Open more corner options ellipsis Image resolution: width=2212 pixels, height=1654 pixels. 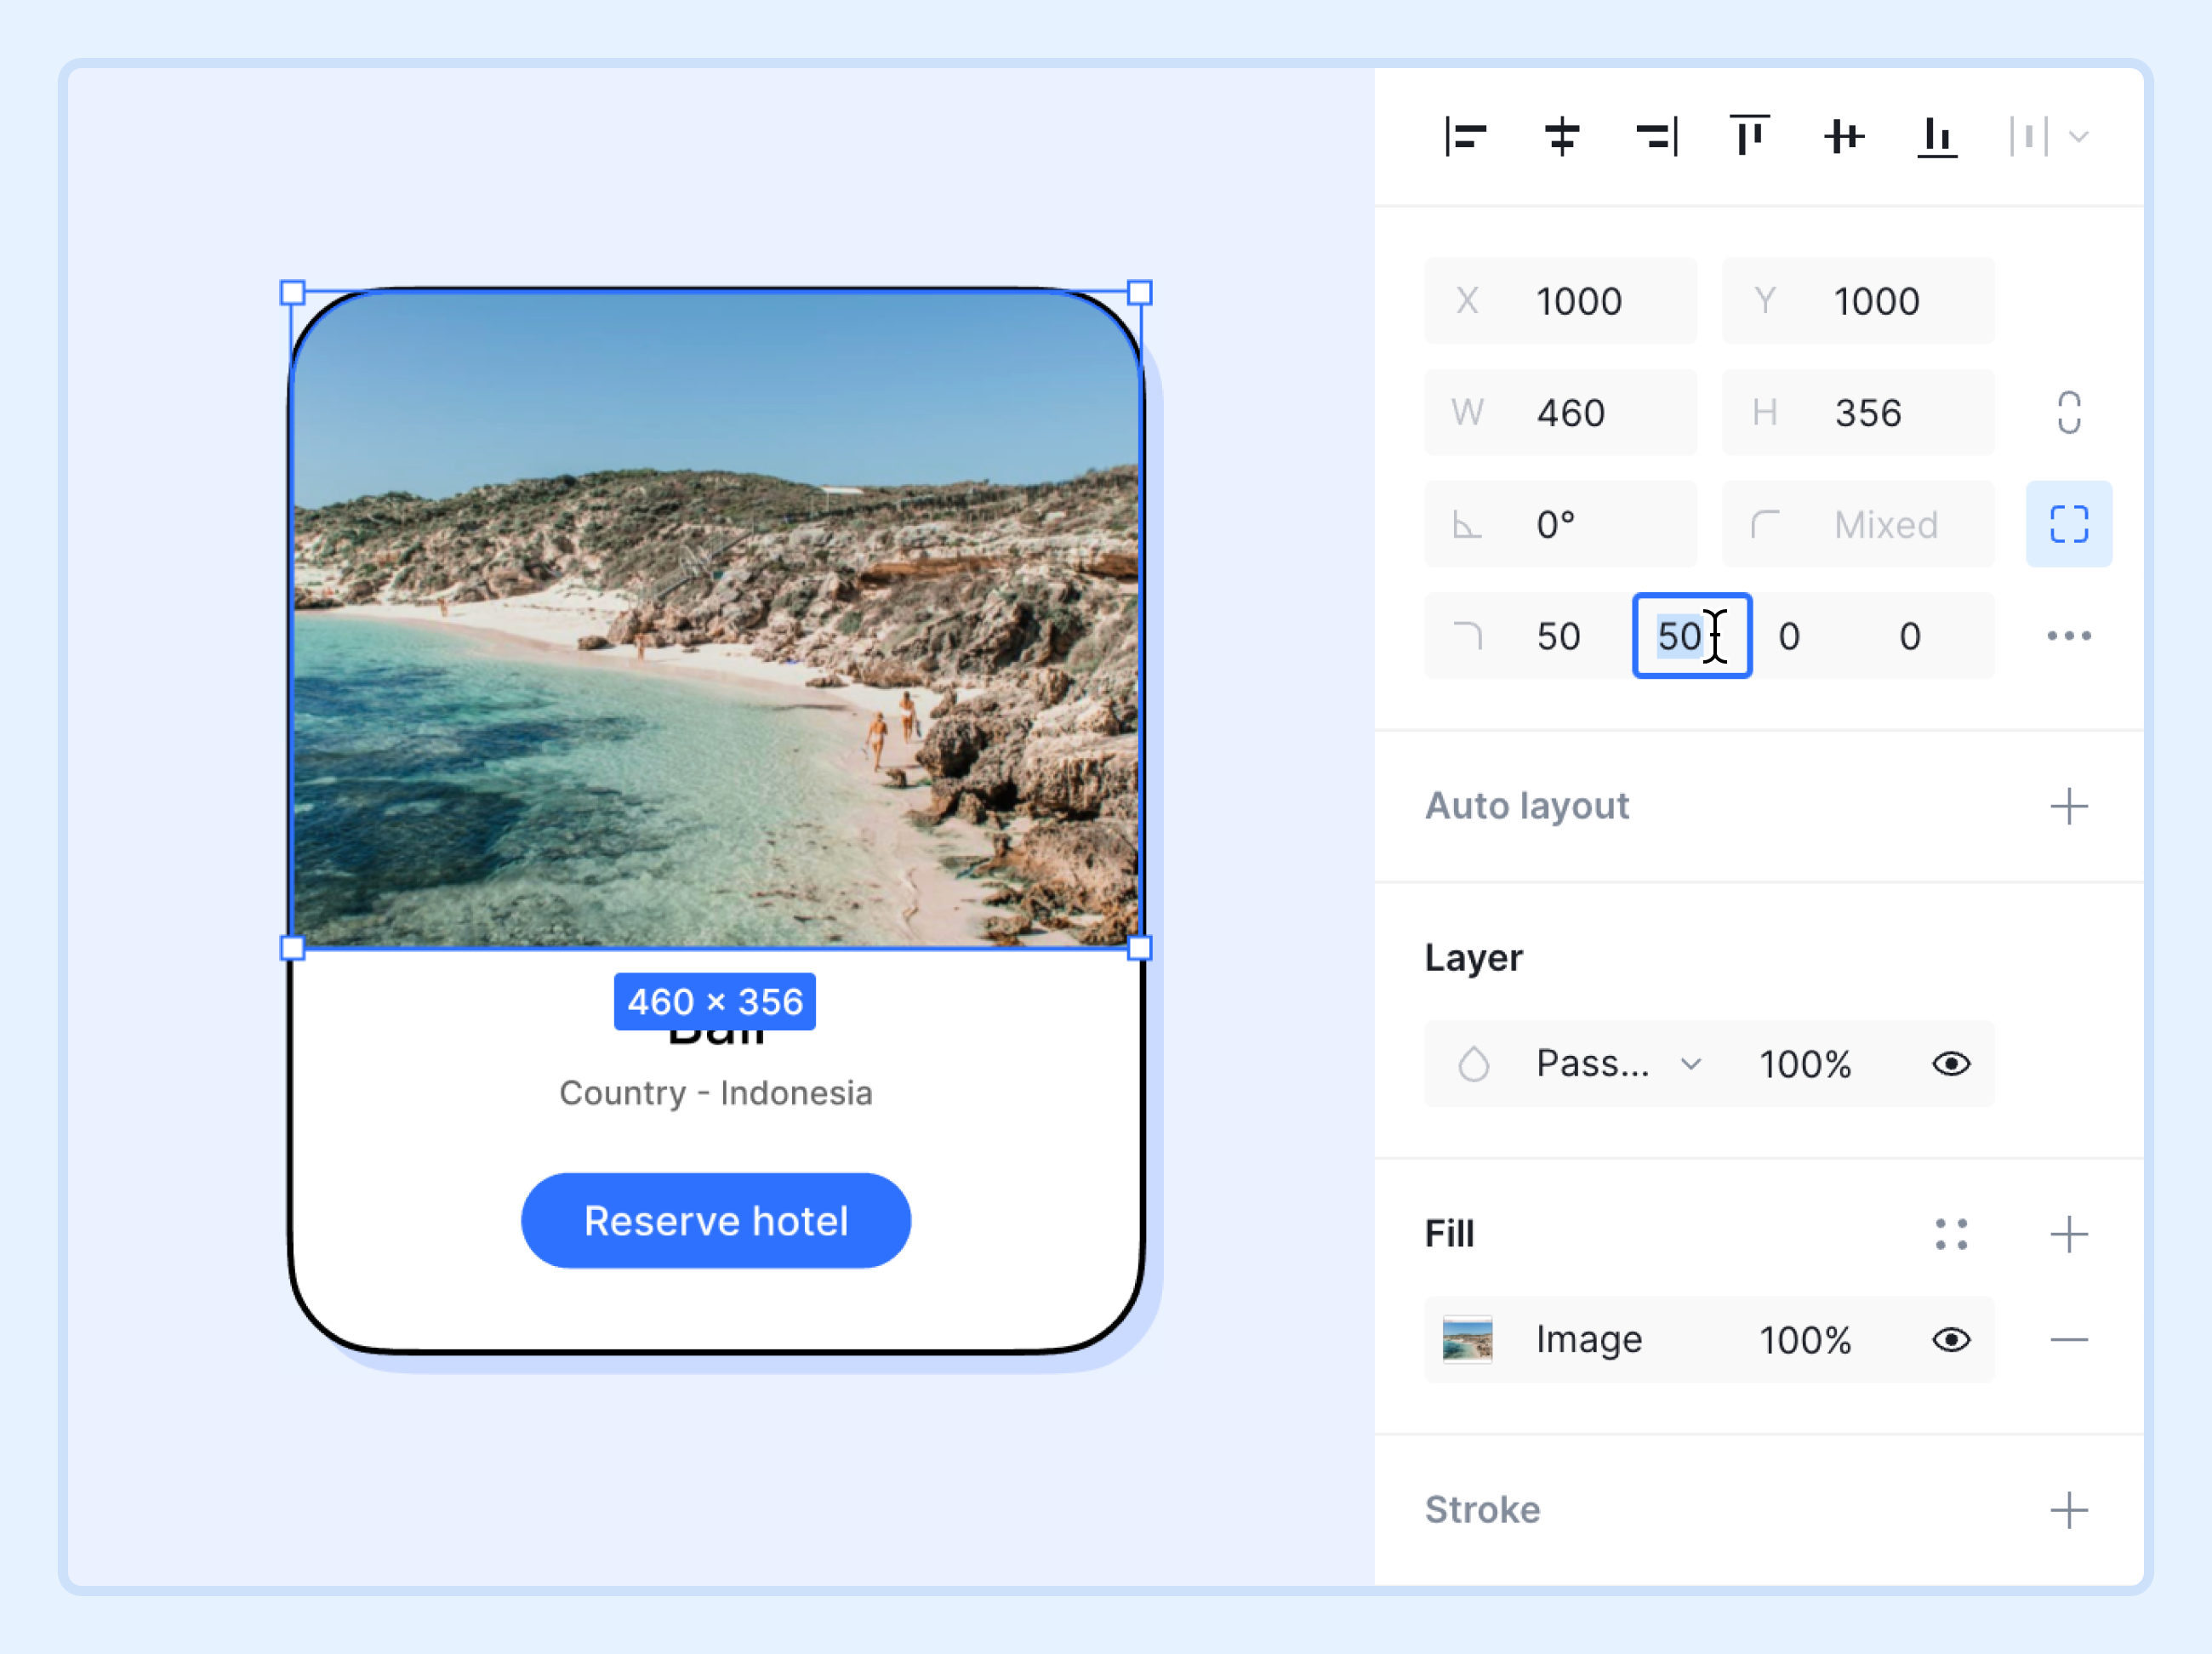pos(2069,636)
